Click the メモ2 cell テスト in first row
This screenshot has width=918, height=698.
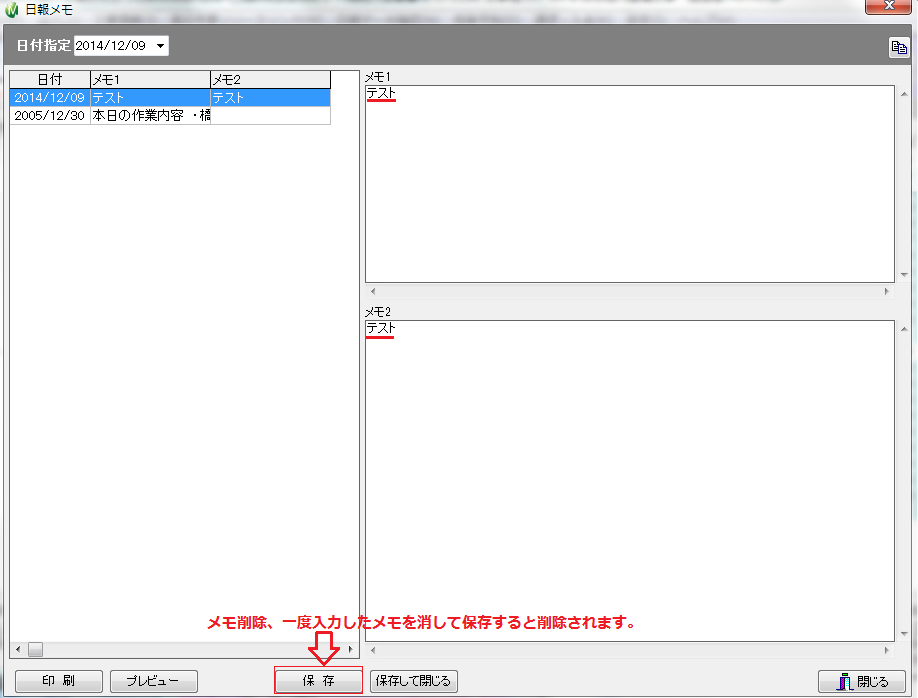point(270,98)
